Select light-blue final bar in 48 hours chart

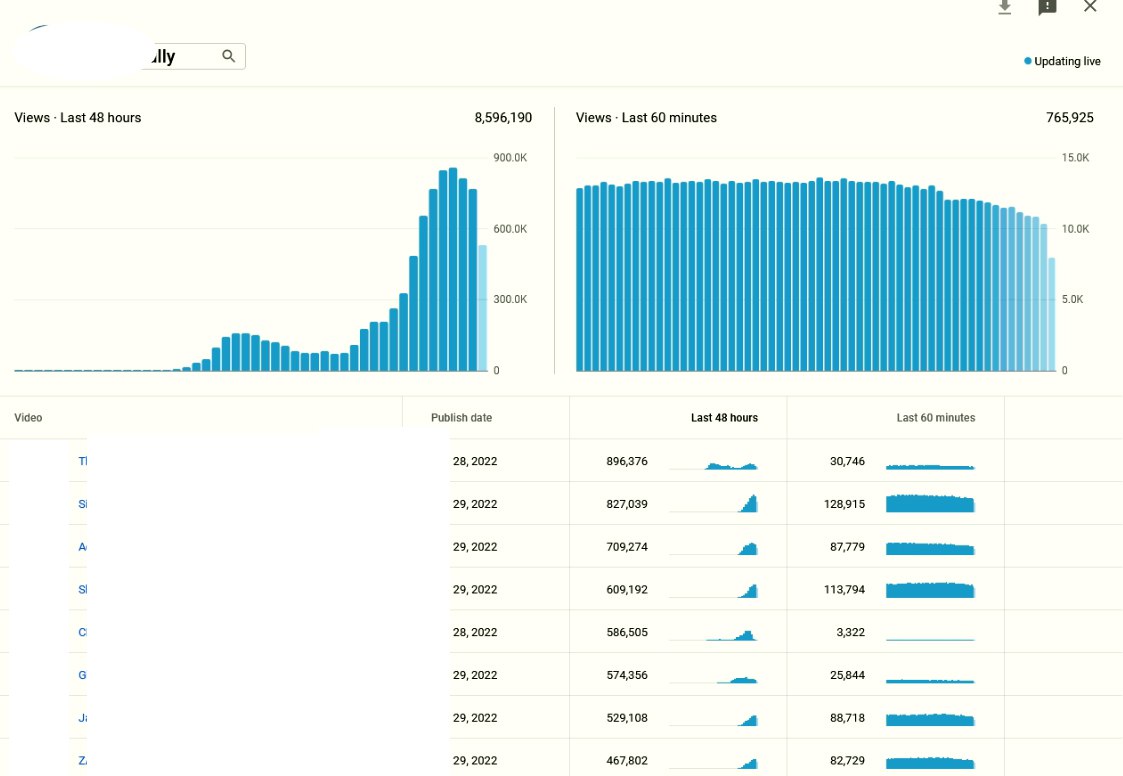pyautogui.click(x=482, y=308)
